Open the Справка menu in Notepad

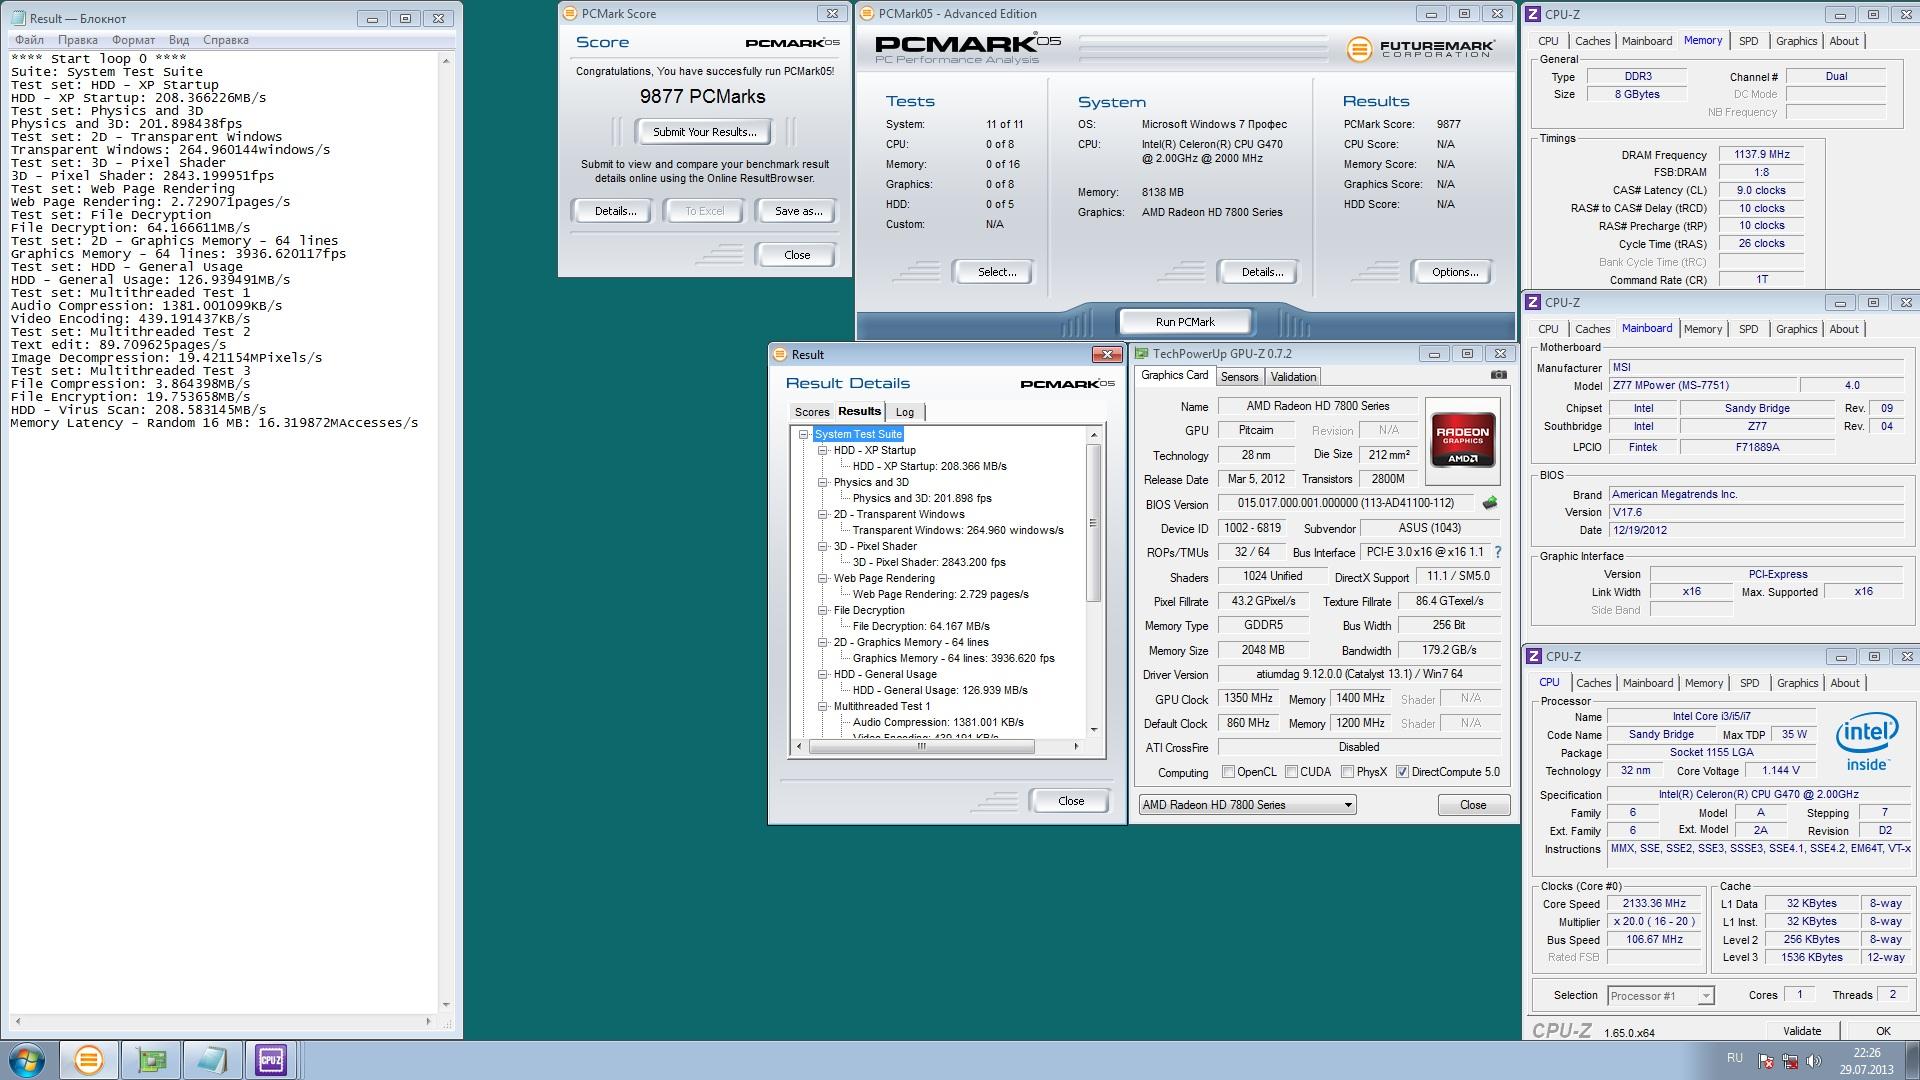coord(226,40)
